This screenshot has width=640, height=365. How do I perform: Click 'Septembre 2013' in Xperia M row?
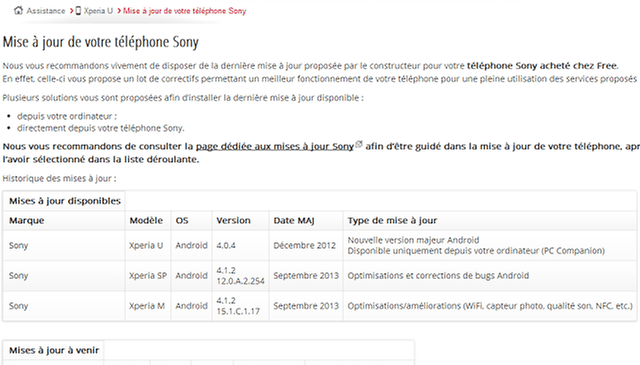[306, 306]
